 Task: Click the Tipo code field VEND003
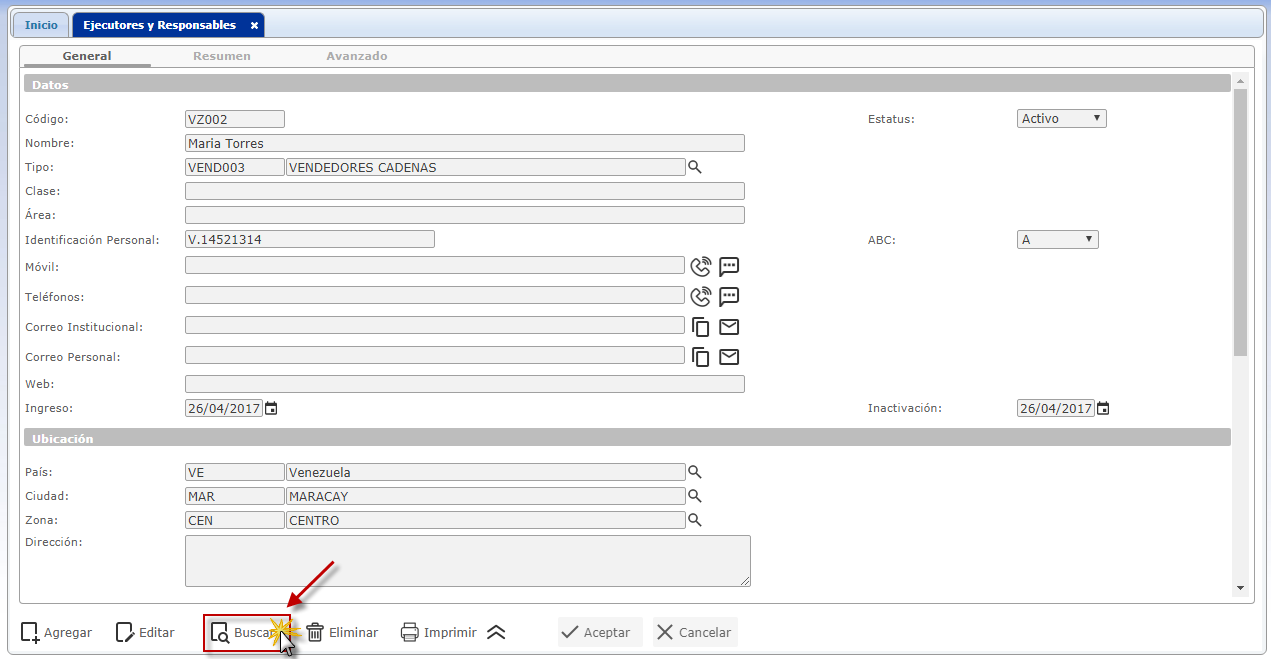pyautogui.click(x=235, y=167)
